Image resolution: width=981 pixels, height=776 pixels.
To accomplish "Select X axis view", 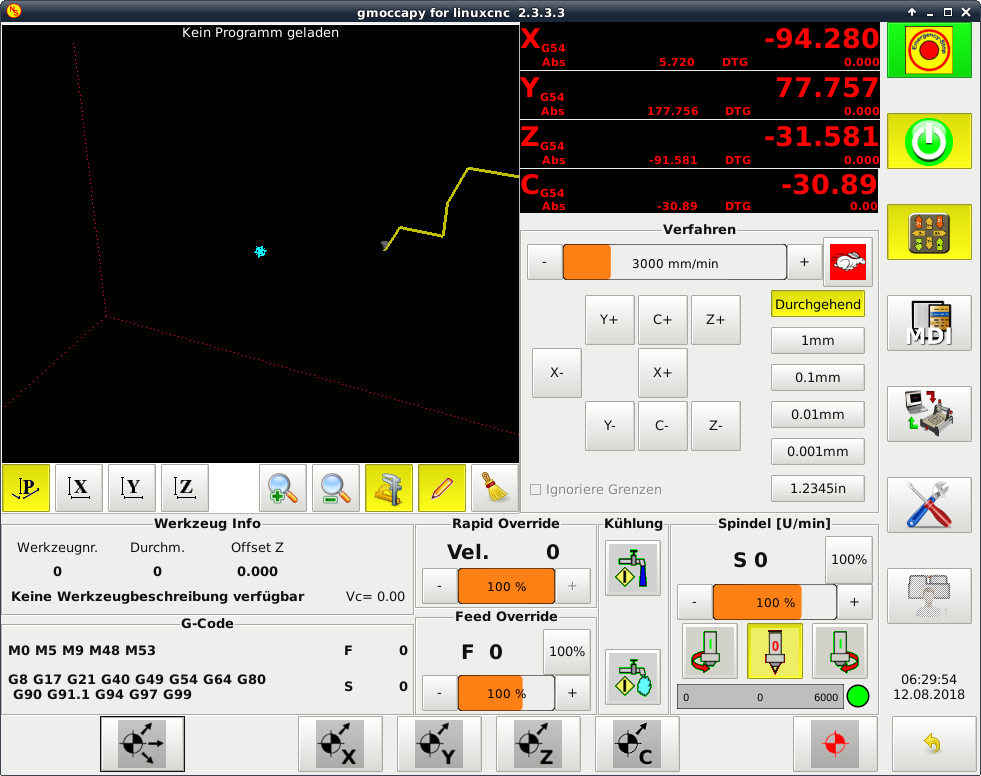I will click(x=79, y=488).
